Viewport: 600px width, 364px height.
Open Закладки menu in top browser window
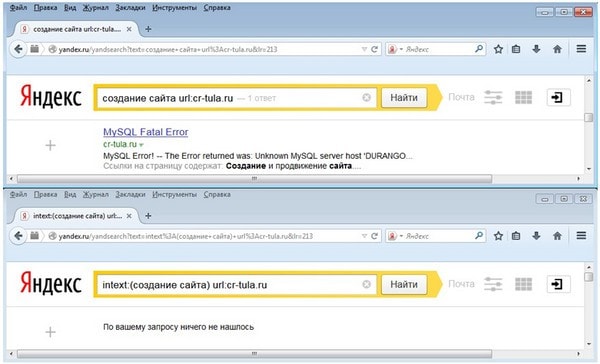coord(130,8)
